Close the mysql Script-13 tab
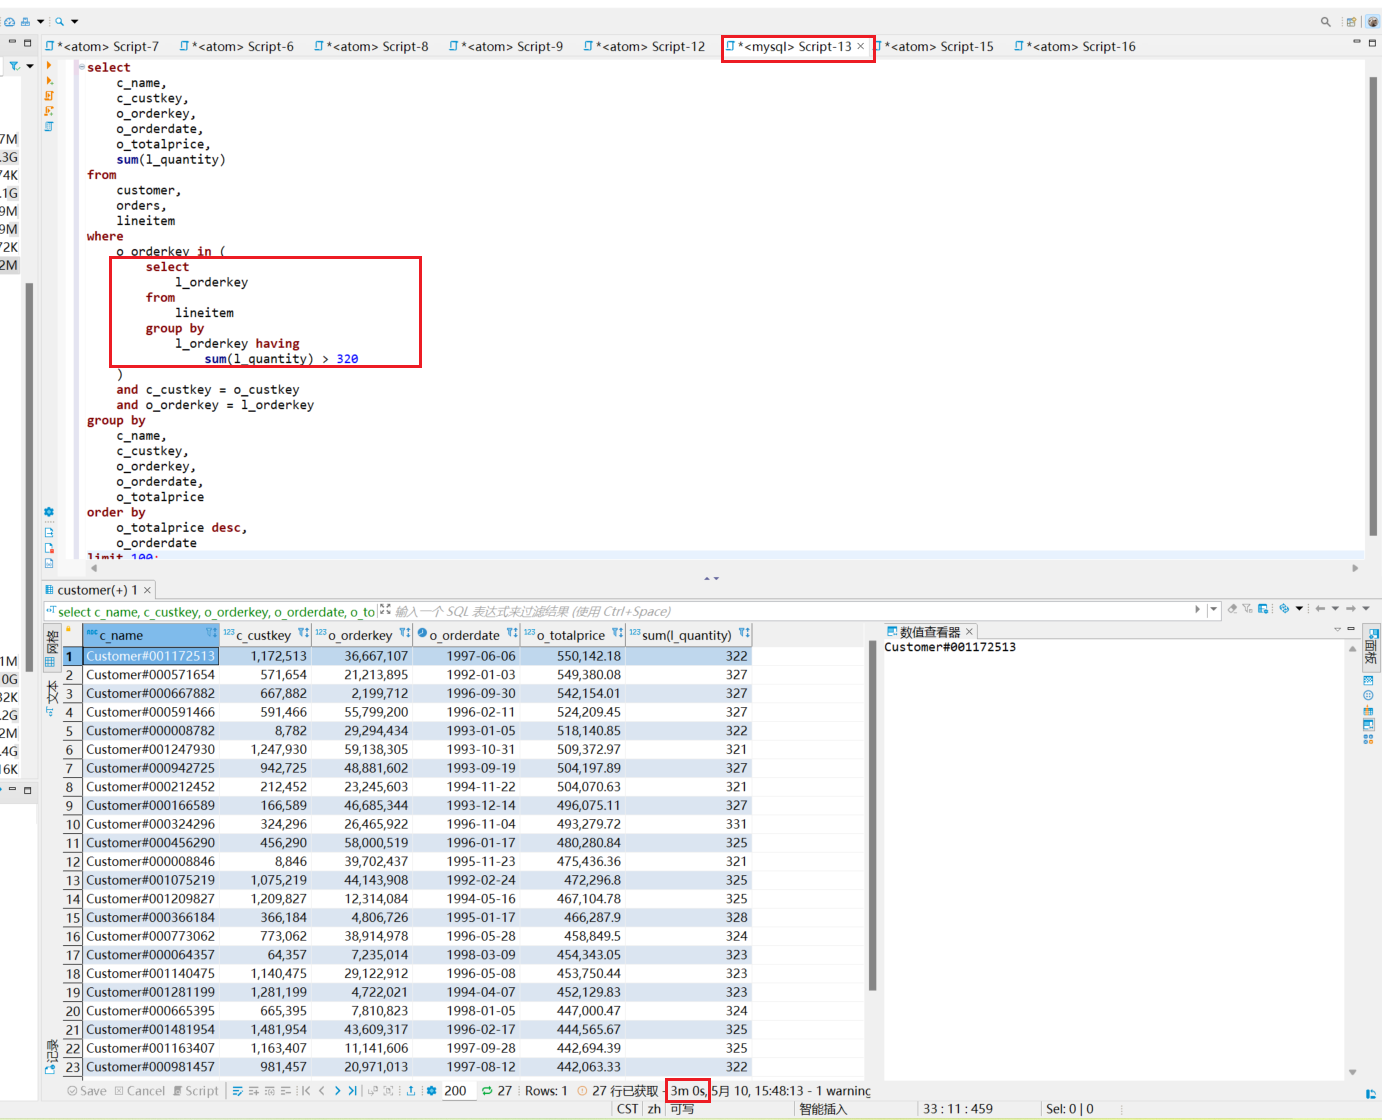This screenshot has height=1120, width=1382. 860,46
